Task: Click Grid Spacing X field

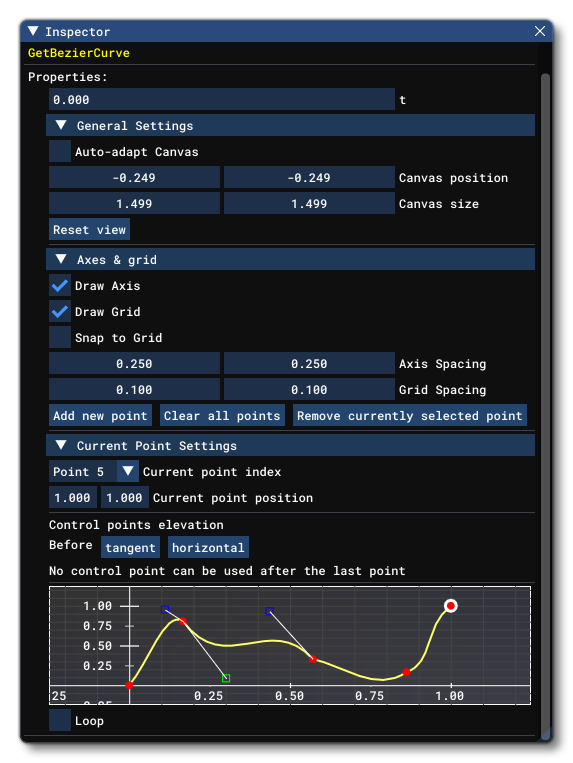Action: (134, 390)
